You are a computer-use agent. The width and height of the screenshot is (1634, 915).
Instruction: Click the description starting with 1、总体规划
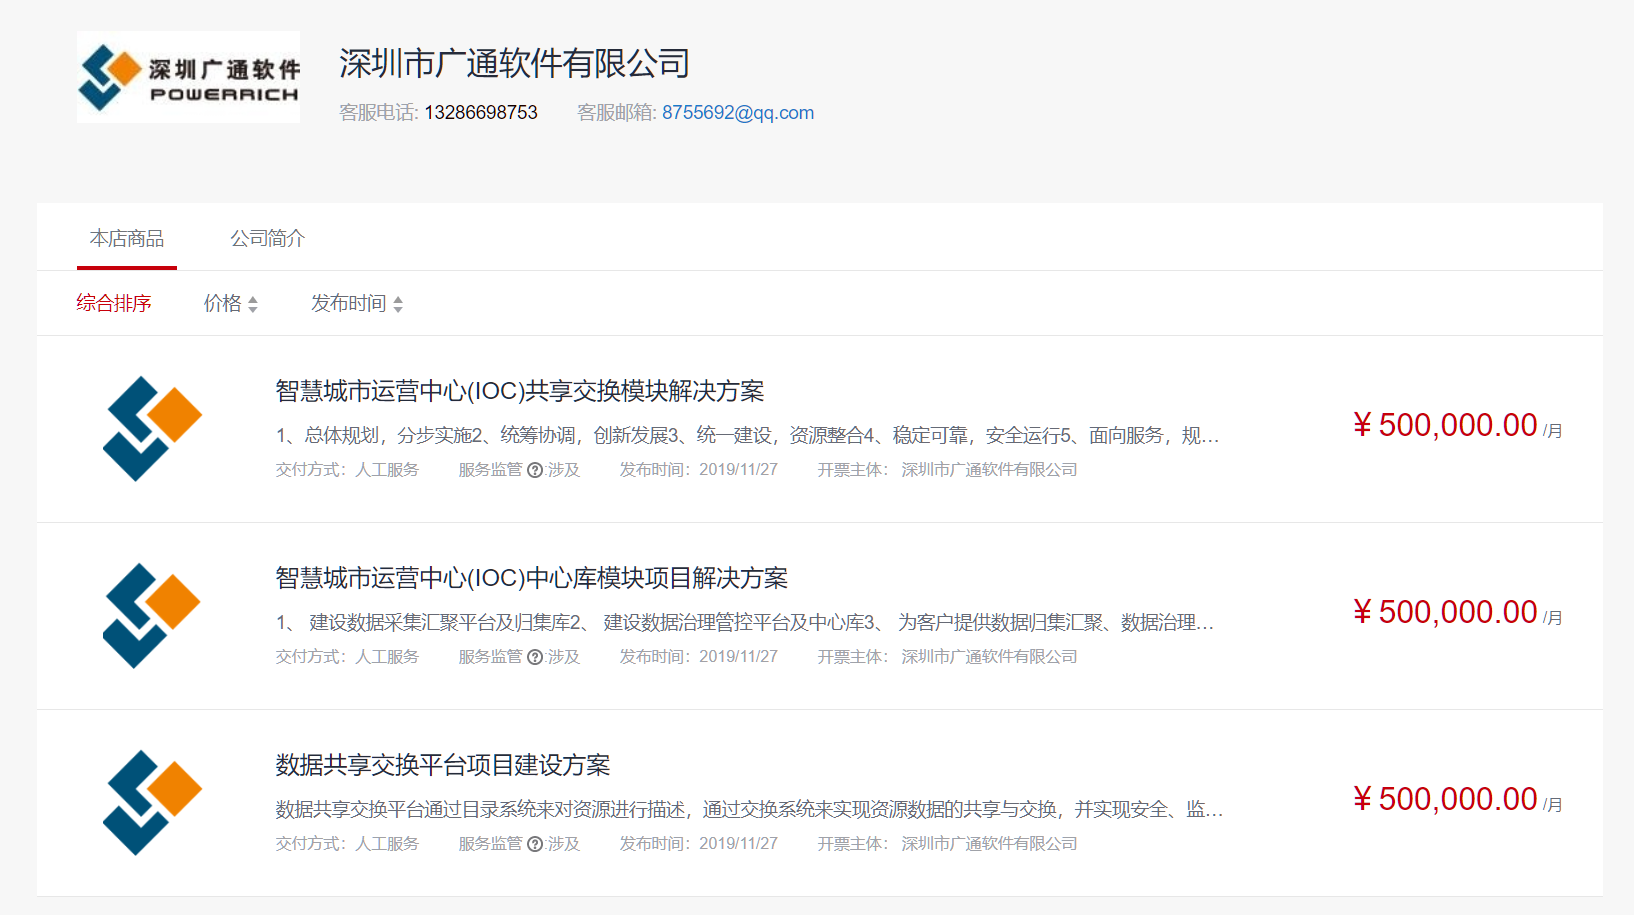pyautogui.click(x=748, y=435)
